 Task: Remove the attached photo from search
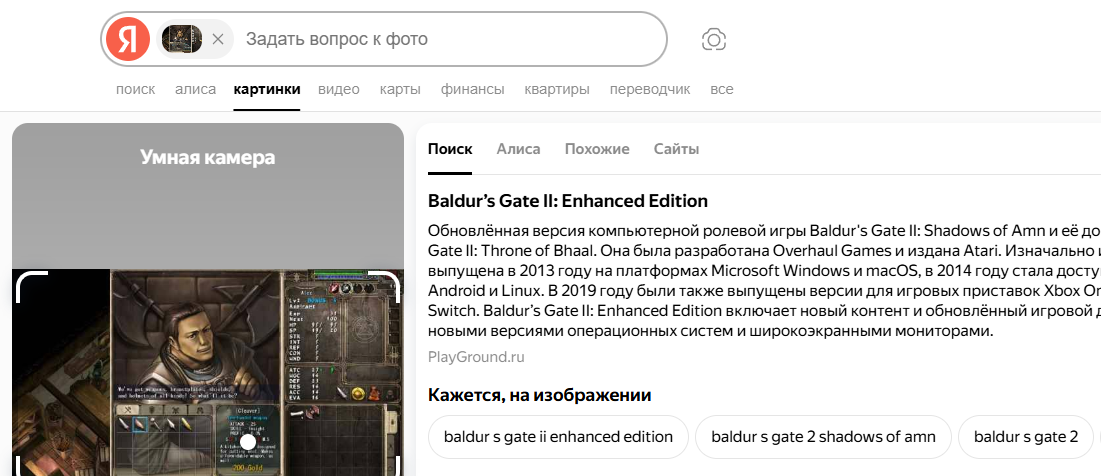(218, 39)
